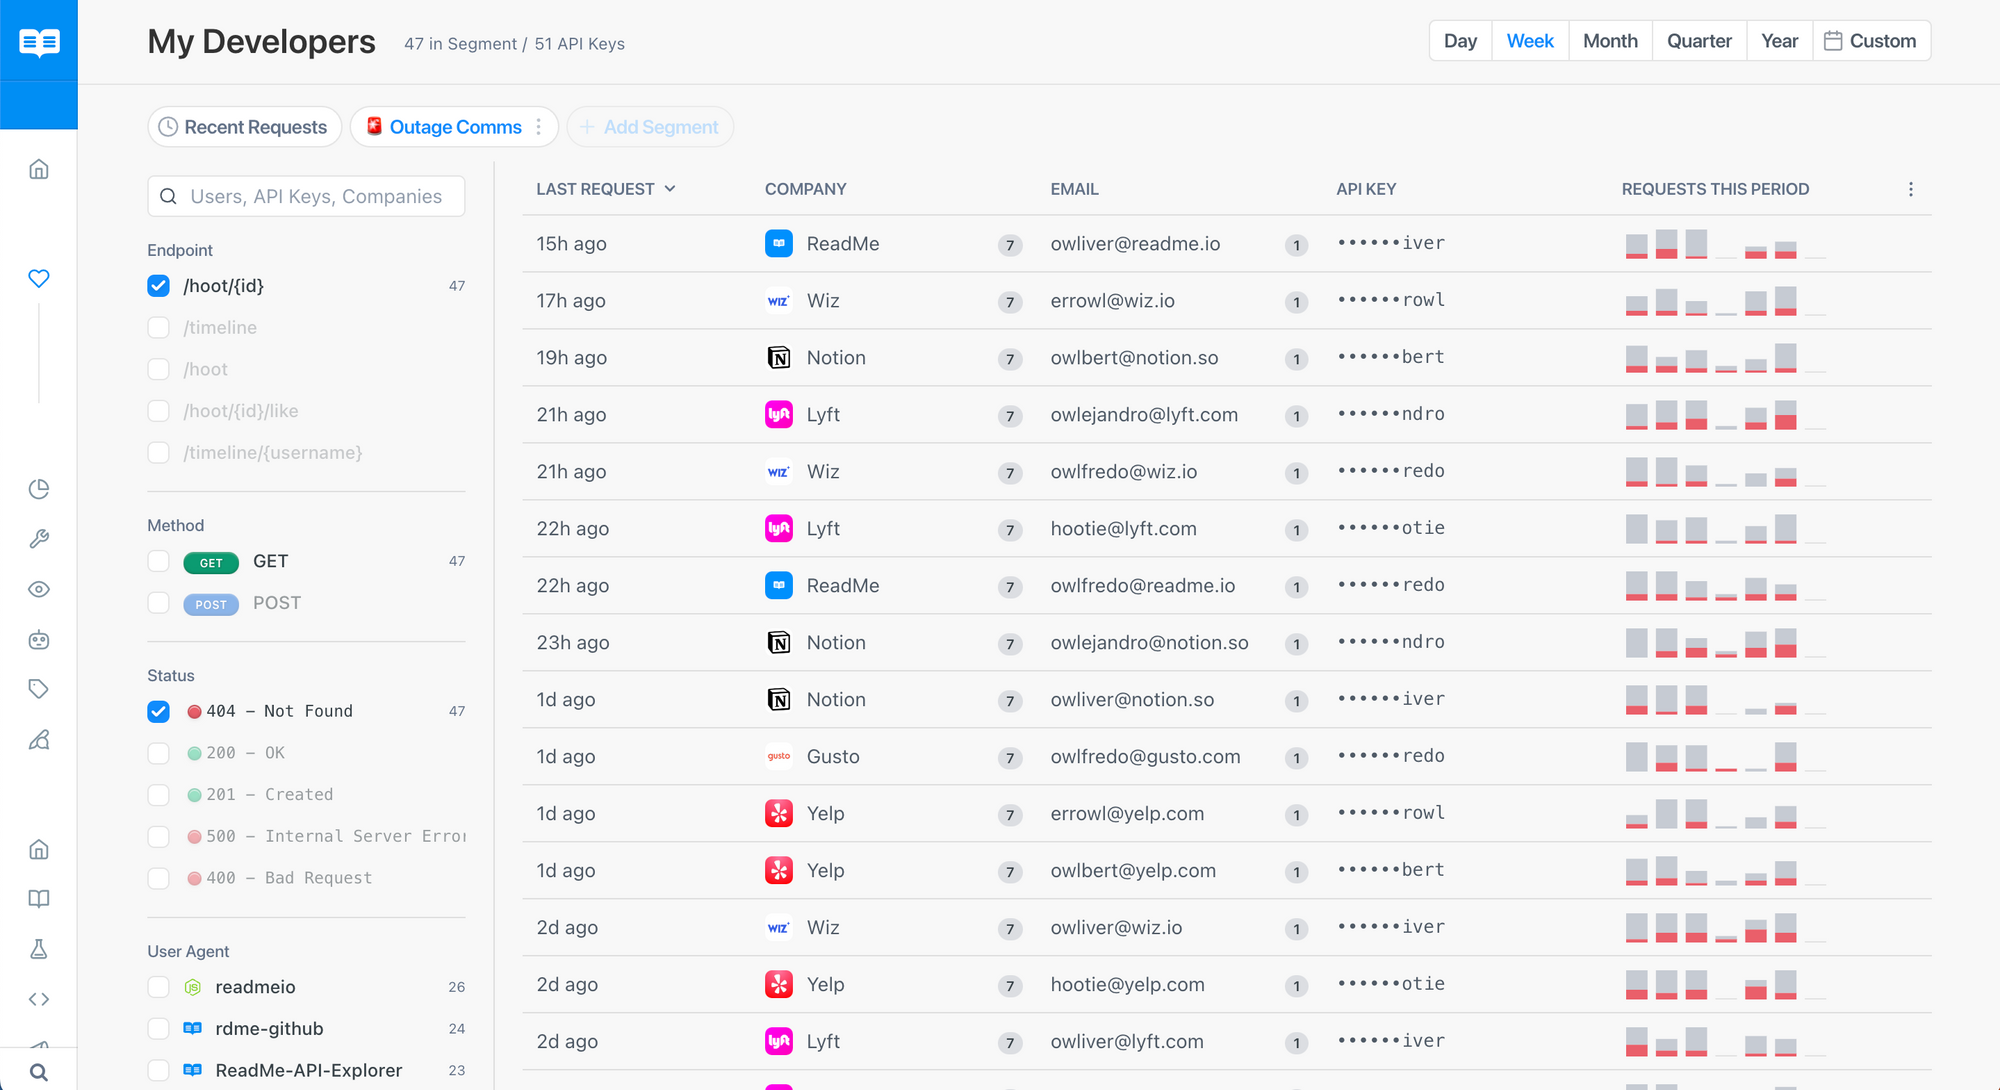This screenshot has height=1090, width=2000.
Task: Check the 500 Internal Server Error filter
Action: [158, 836]
